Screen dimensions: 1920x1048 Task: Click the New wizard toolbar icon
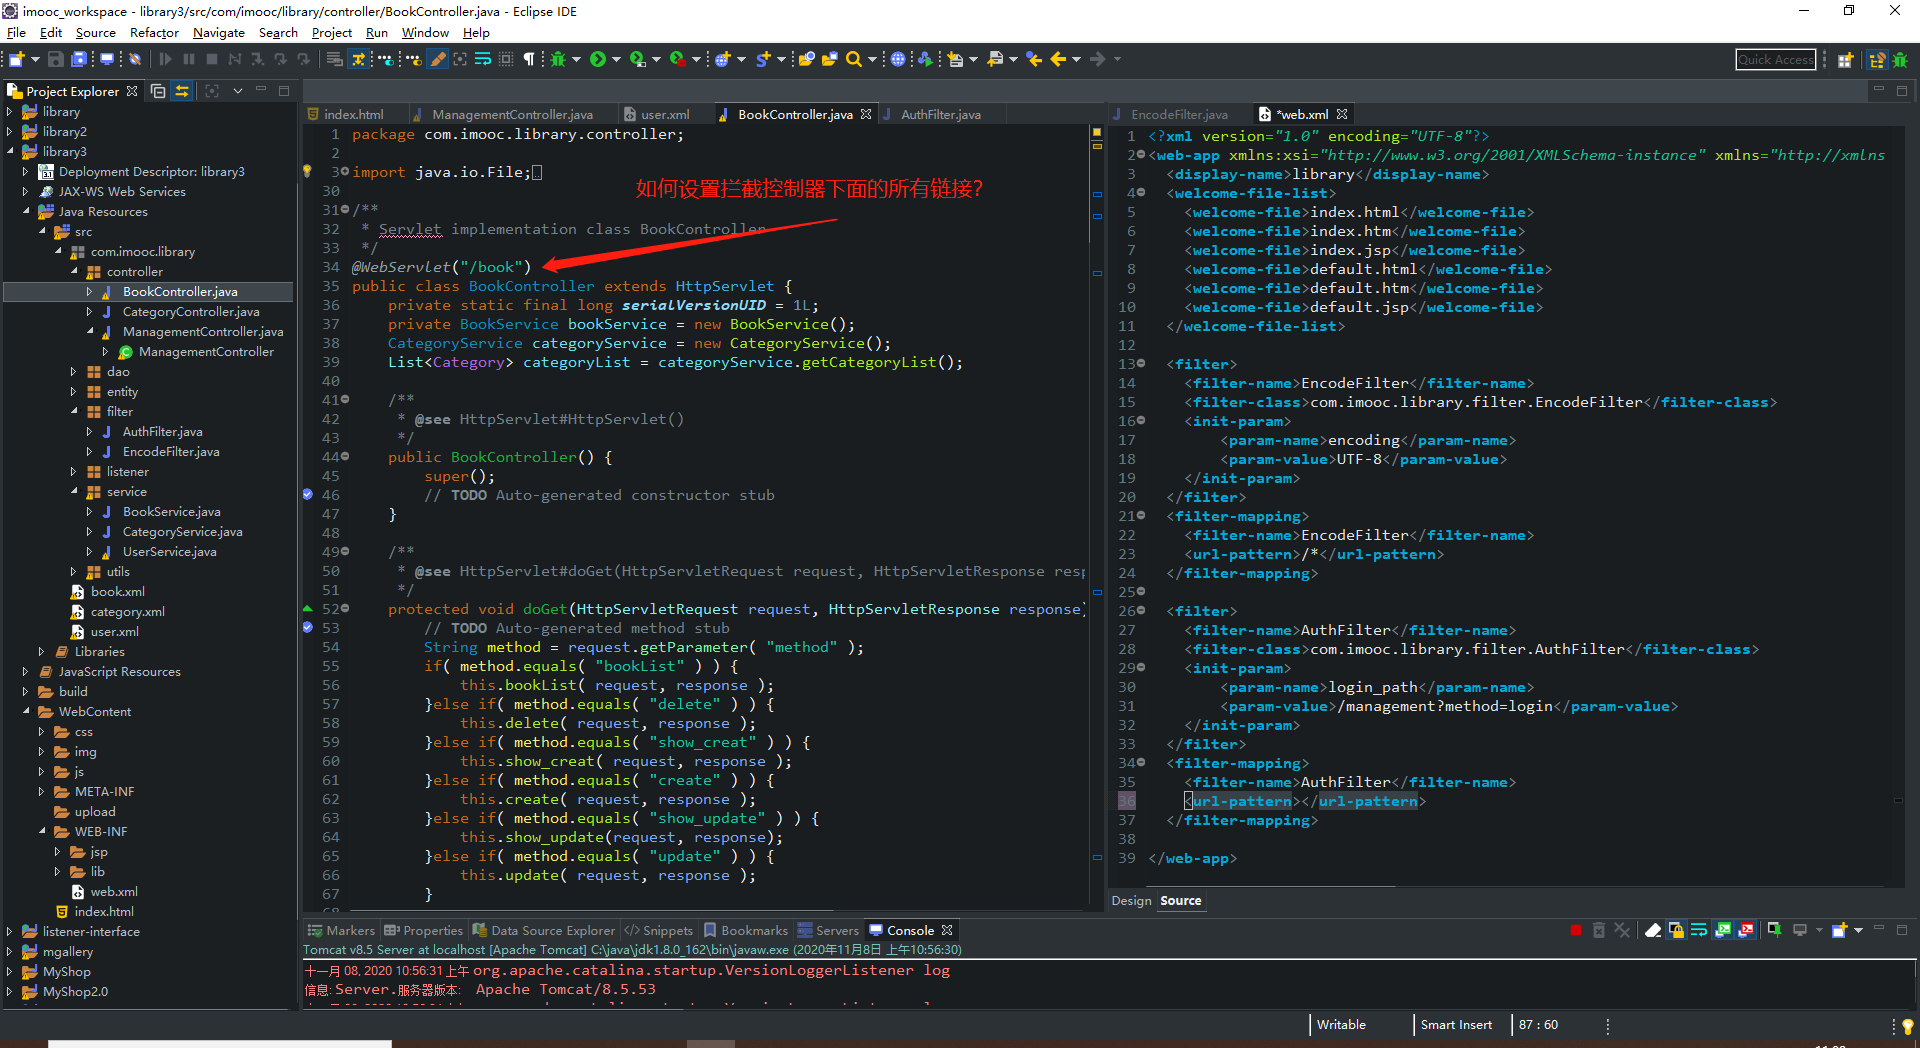point(16,60)
